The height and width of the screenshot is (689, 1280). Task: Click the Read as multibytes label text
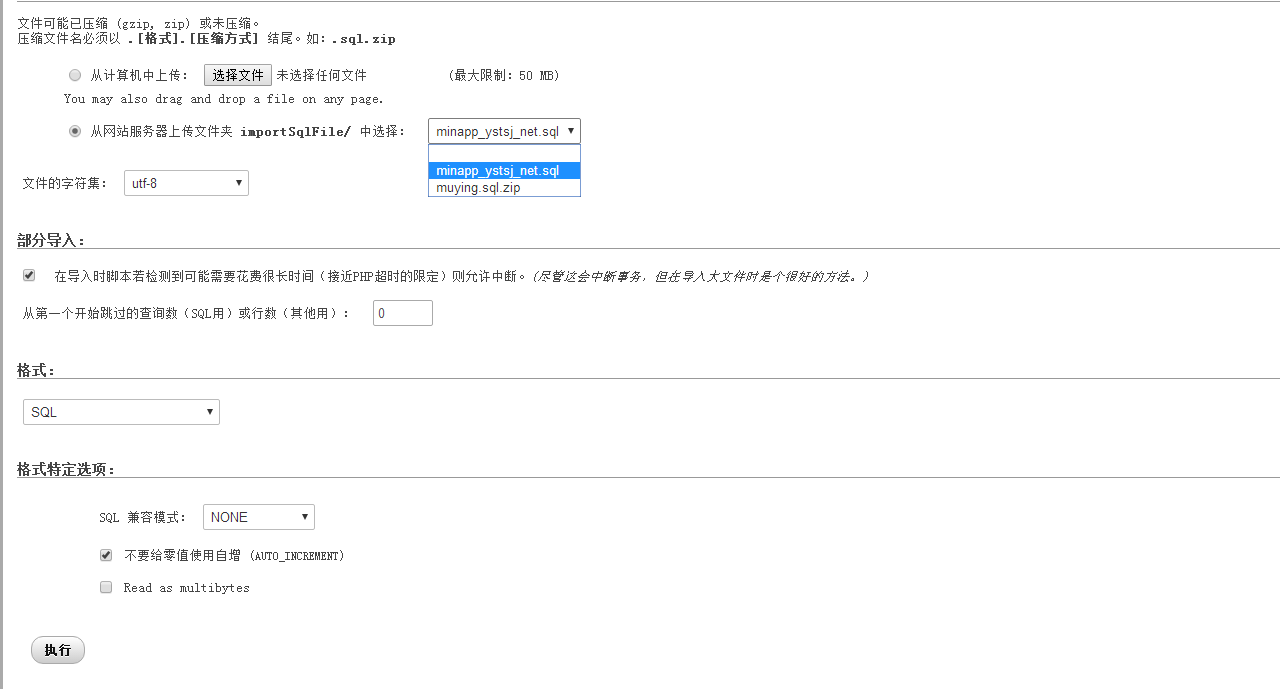click(187, 588)
